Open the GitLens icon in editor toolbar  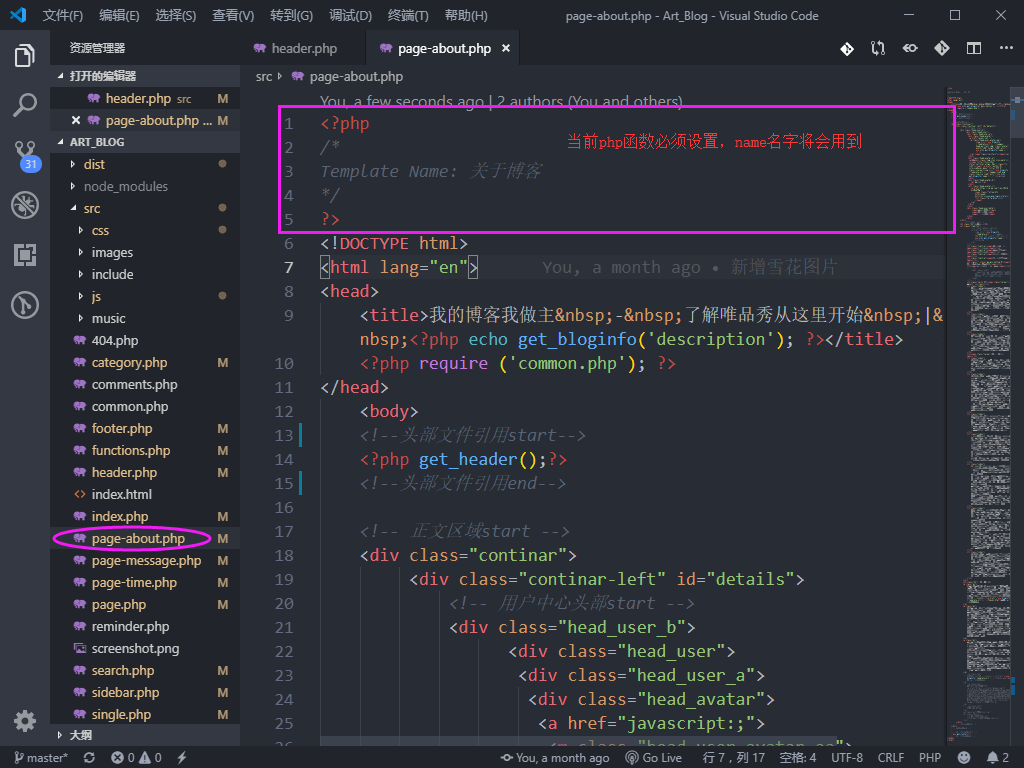click(x=846, y=47)
